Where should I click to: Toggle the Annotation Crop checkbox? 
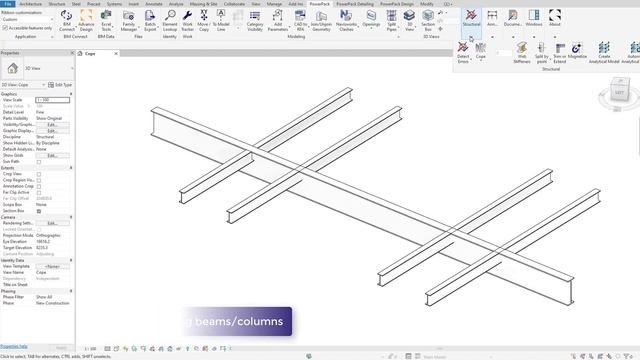tap(39, 187)
